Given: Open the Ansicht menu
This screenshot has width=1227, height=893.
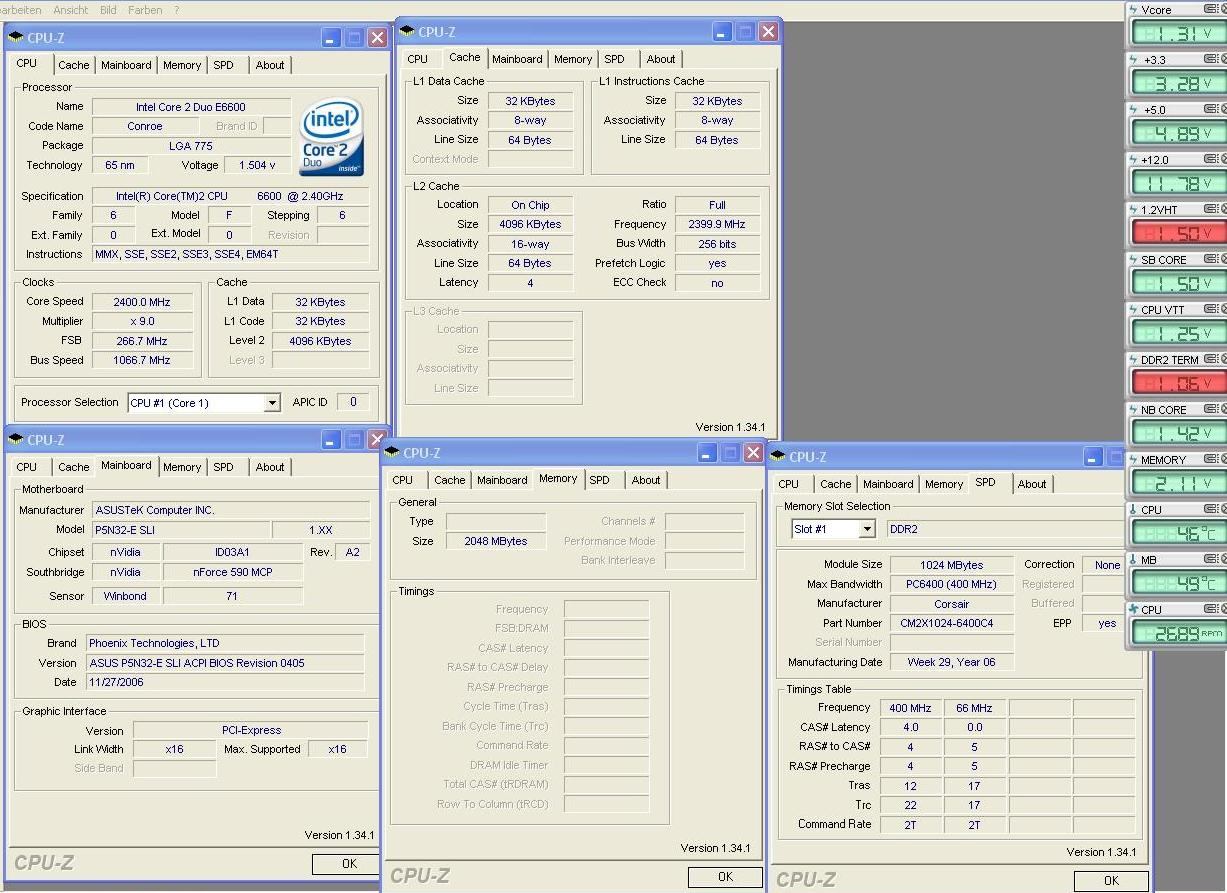Looking at the screenshot, I should point(71,10).
